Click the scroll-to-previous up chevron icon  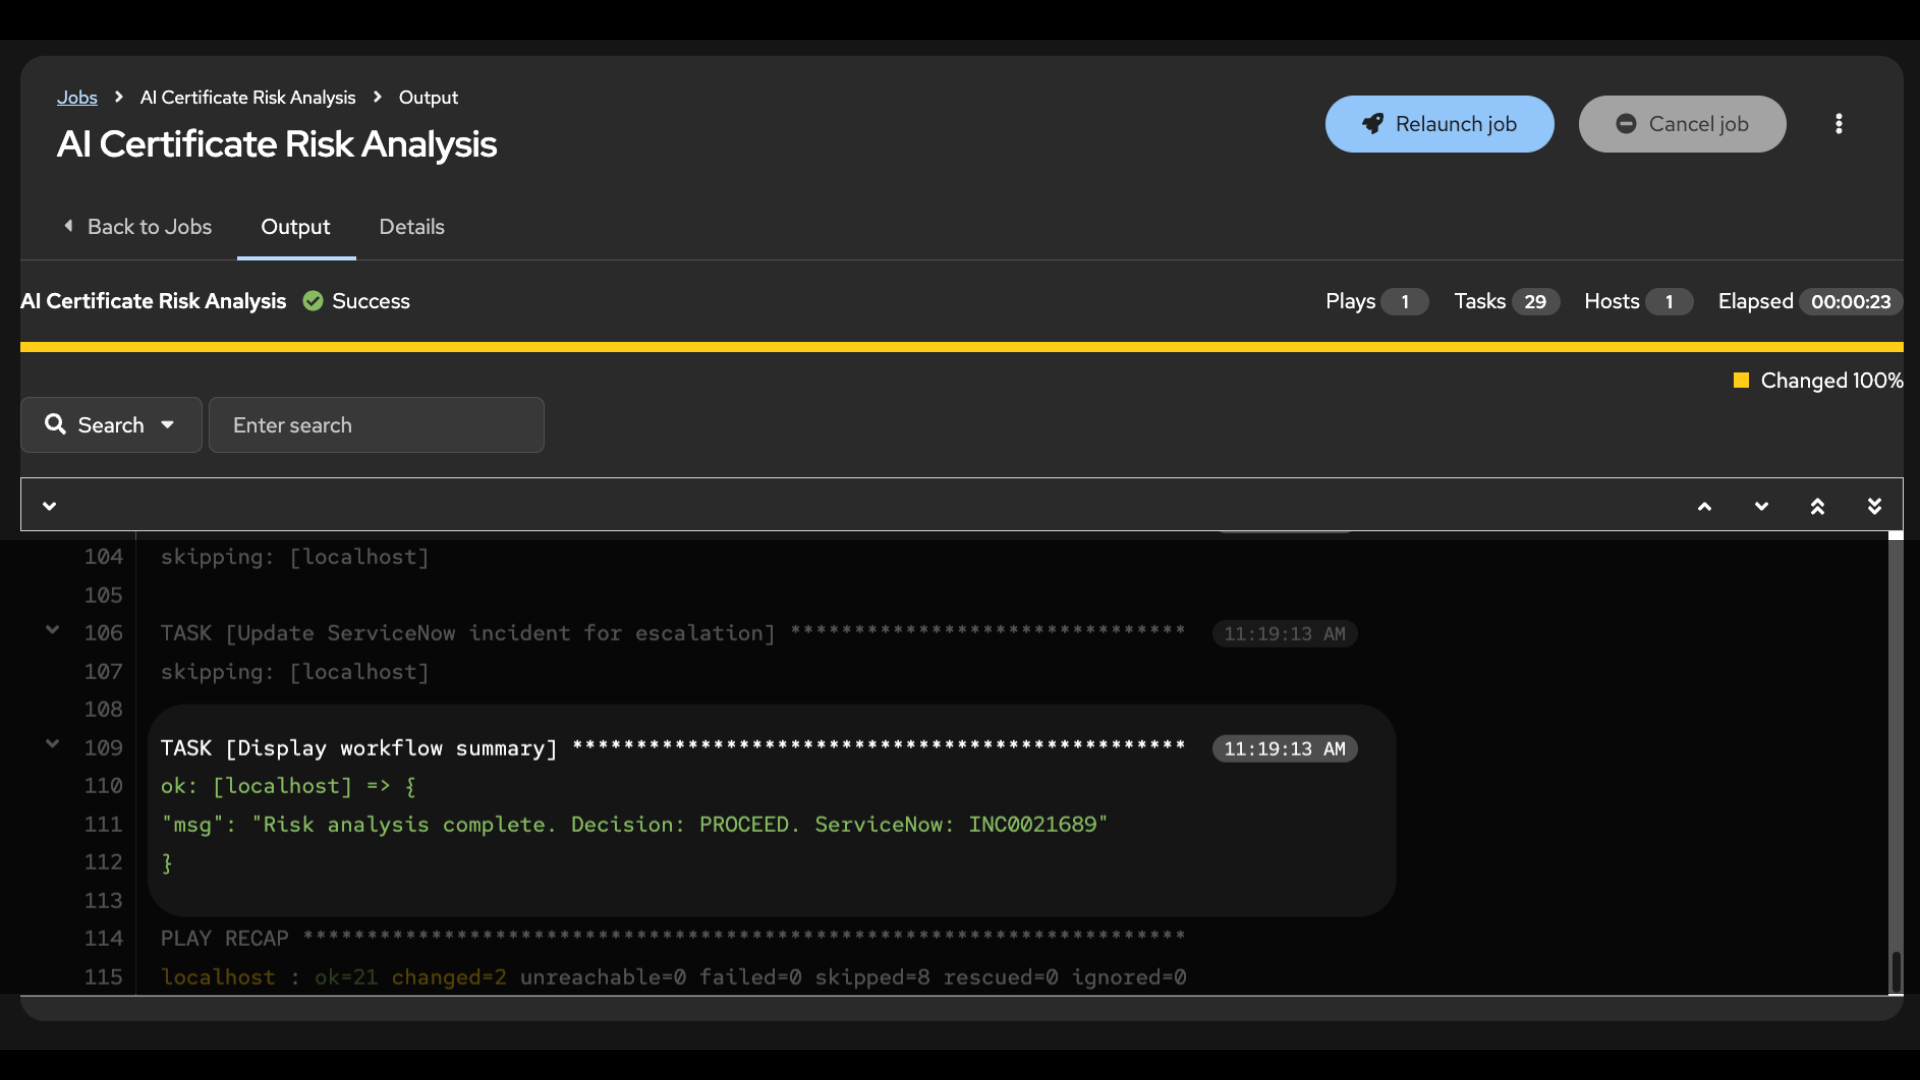[x=1704, y=506]
